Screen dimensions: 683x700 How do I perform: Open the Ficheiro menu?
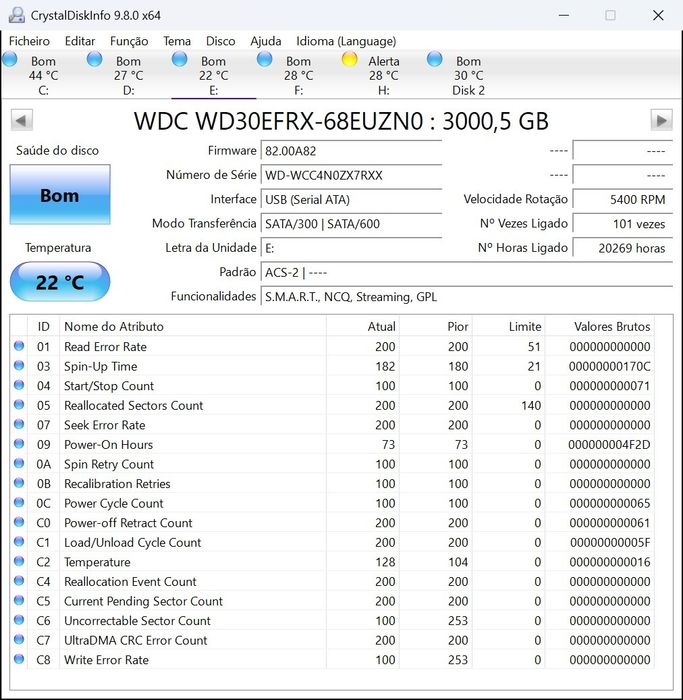tap(29, 41)
